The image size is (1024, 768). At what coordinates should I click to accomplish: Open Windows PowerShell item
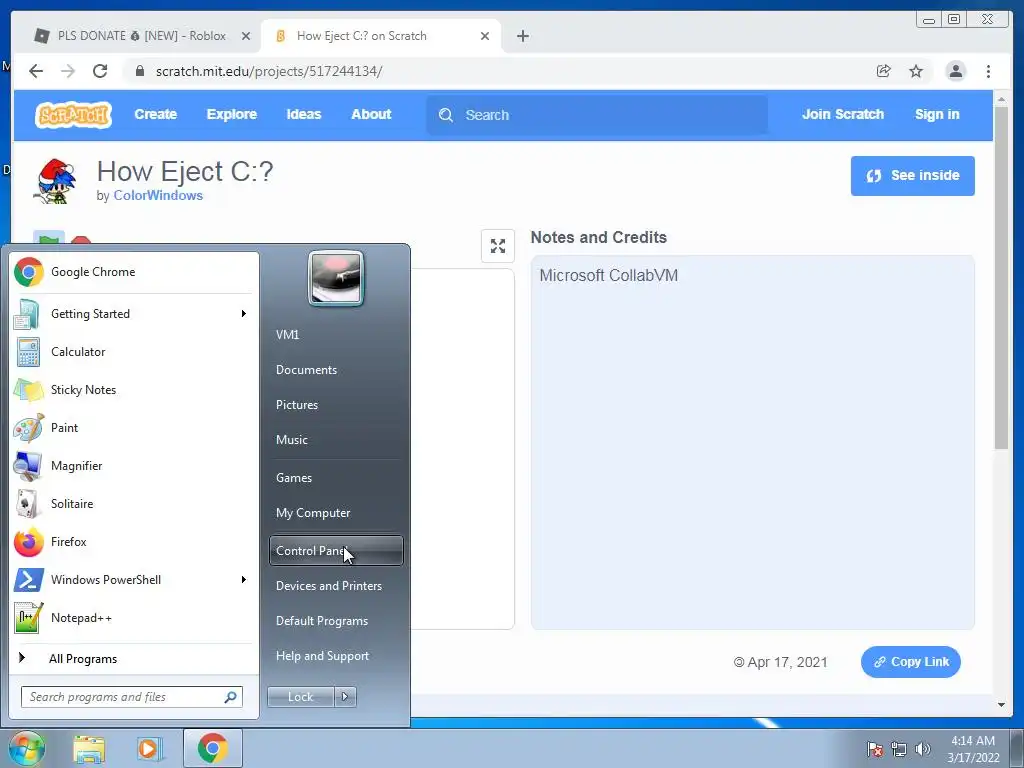(x=133, y=580)
